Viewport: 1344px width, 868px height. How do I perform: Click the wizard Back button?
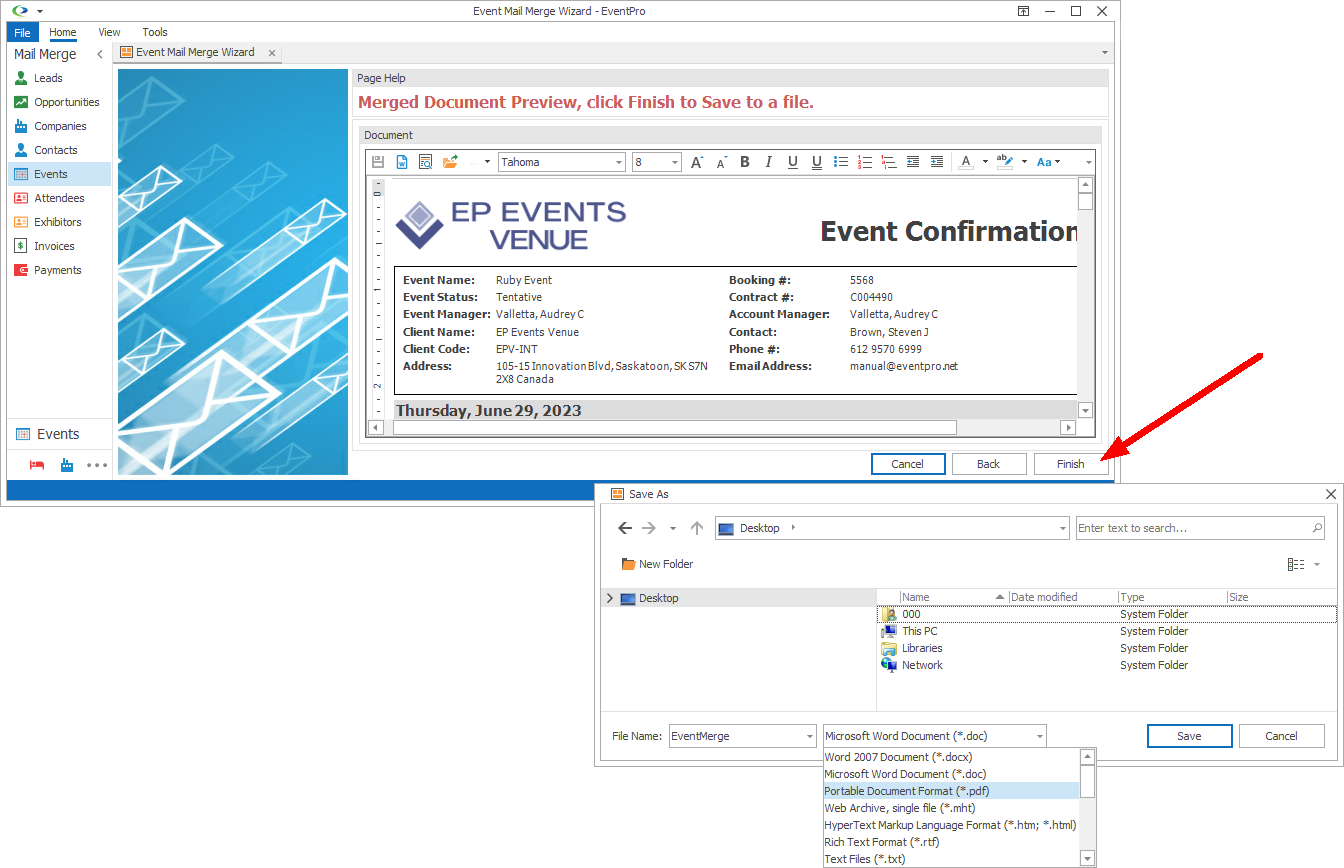pyautogui.click(x=989, y=464)
